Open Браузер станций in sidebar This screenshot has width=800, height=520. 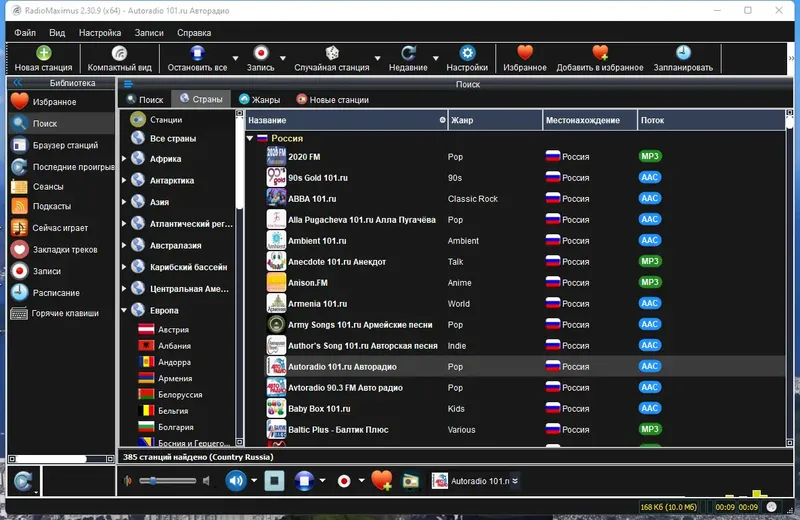point(61,145)
